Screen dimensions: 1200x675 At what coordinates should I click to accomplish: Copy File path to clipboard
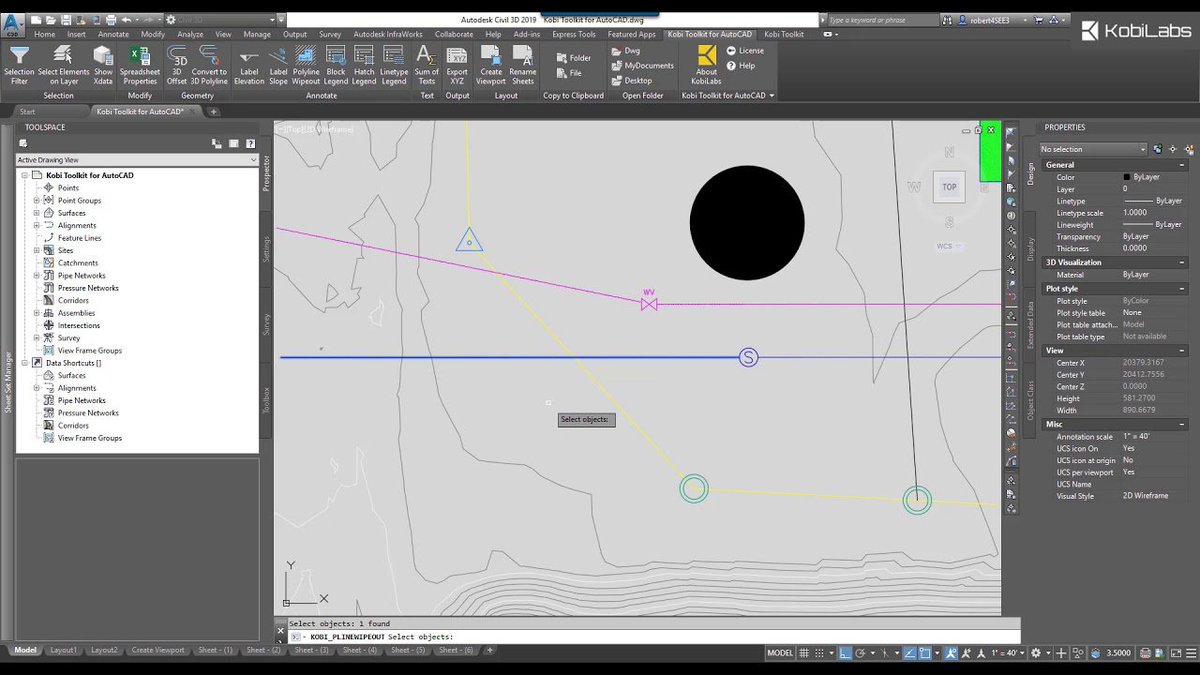(x=569, y=73)
